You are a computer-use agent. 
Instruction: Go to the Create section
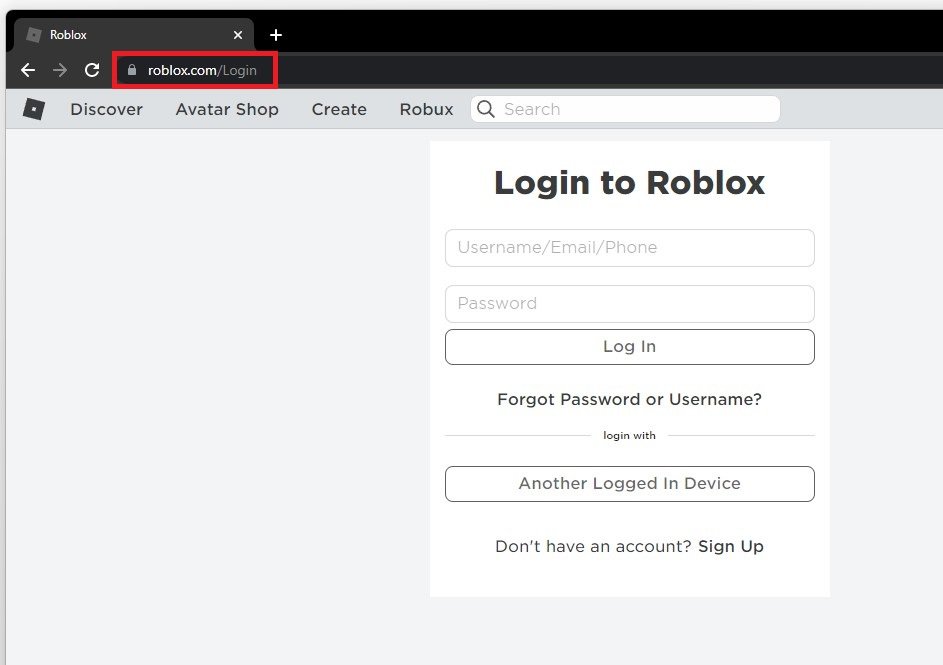tap(339, 109)
